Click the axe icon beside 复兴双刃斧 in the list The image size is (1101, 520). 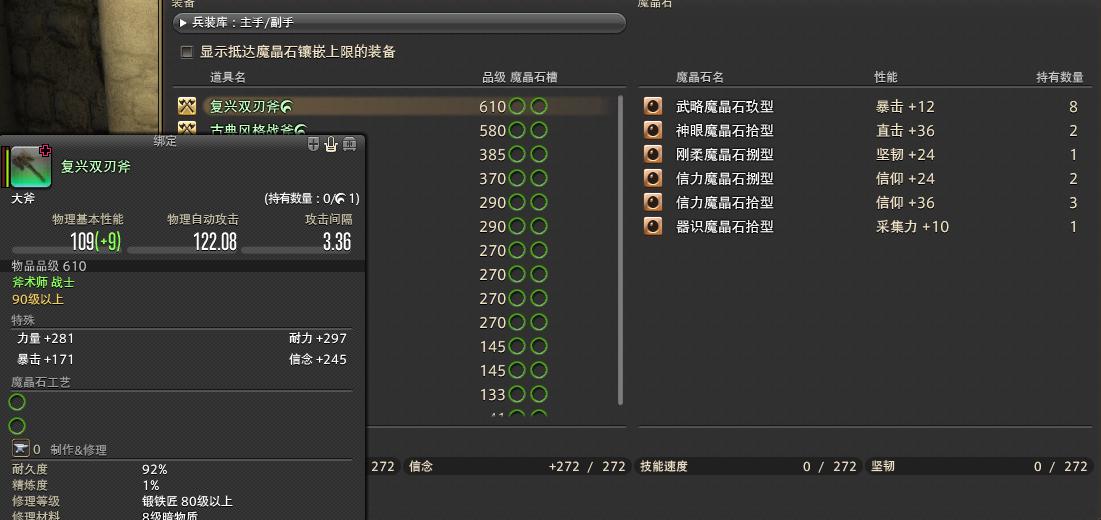(187, 107)
